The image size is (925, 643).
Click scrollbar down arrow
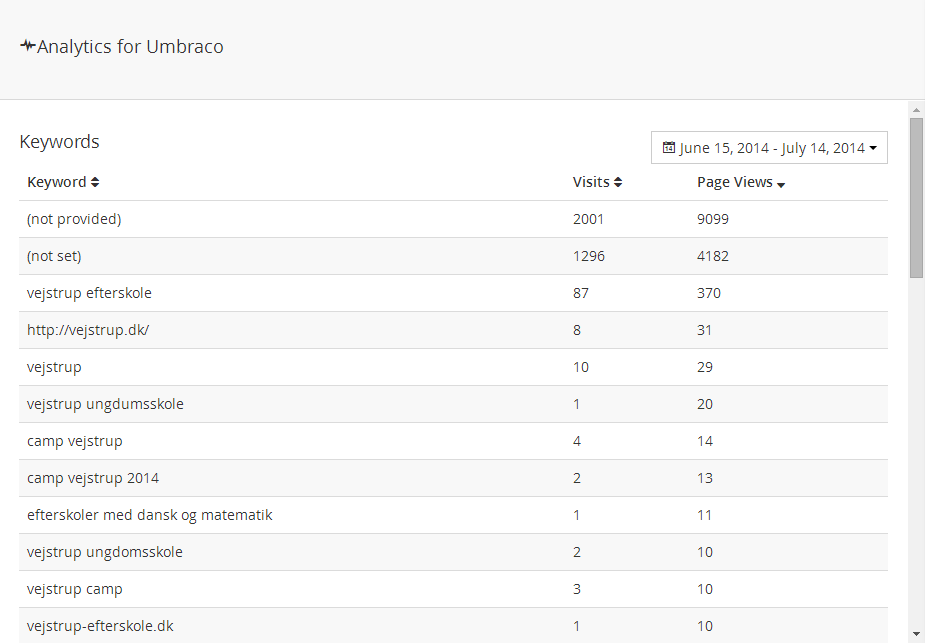tap(916, 634)
